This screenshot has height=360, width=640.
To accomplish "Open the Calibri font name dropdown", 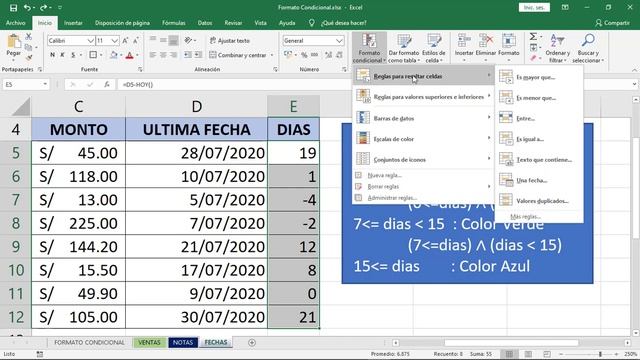I will point(91,40).
